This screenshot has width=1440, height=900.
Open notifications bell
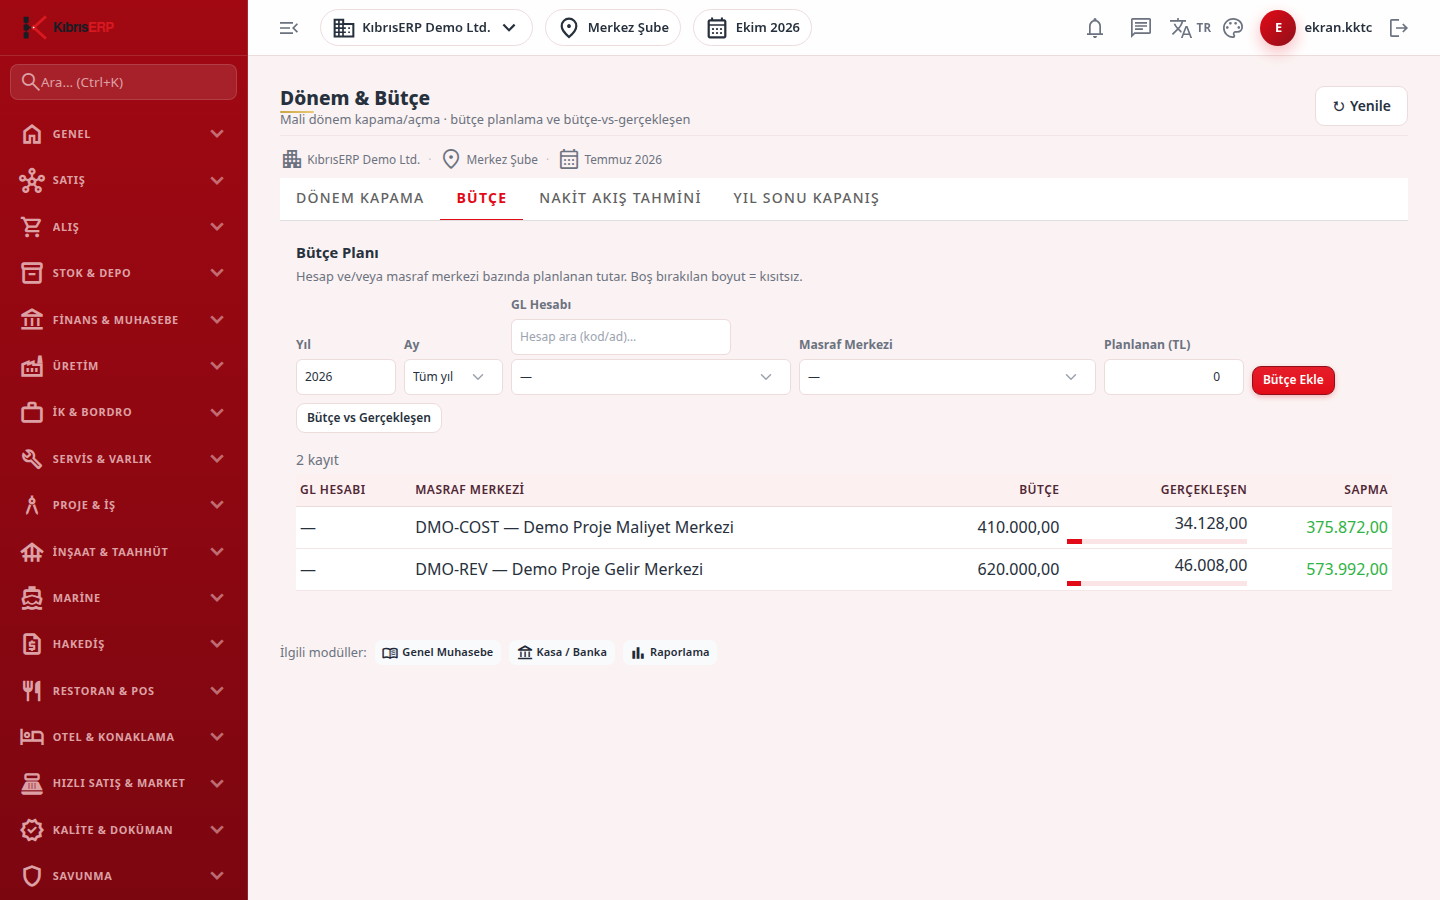1095,28
